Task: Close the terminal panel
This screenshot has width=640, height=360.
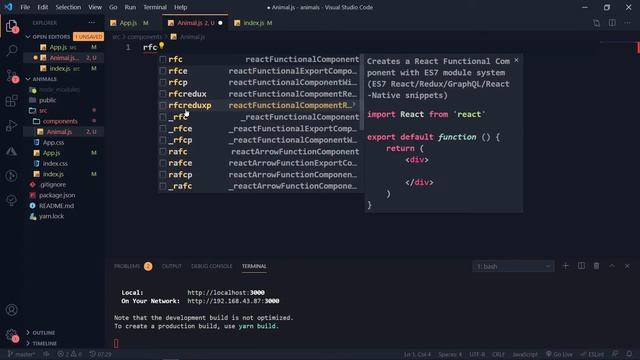Action: tap(627, 266)
